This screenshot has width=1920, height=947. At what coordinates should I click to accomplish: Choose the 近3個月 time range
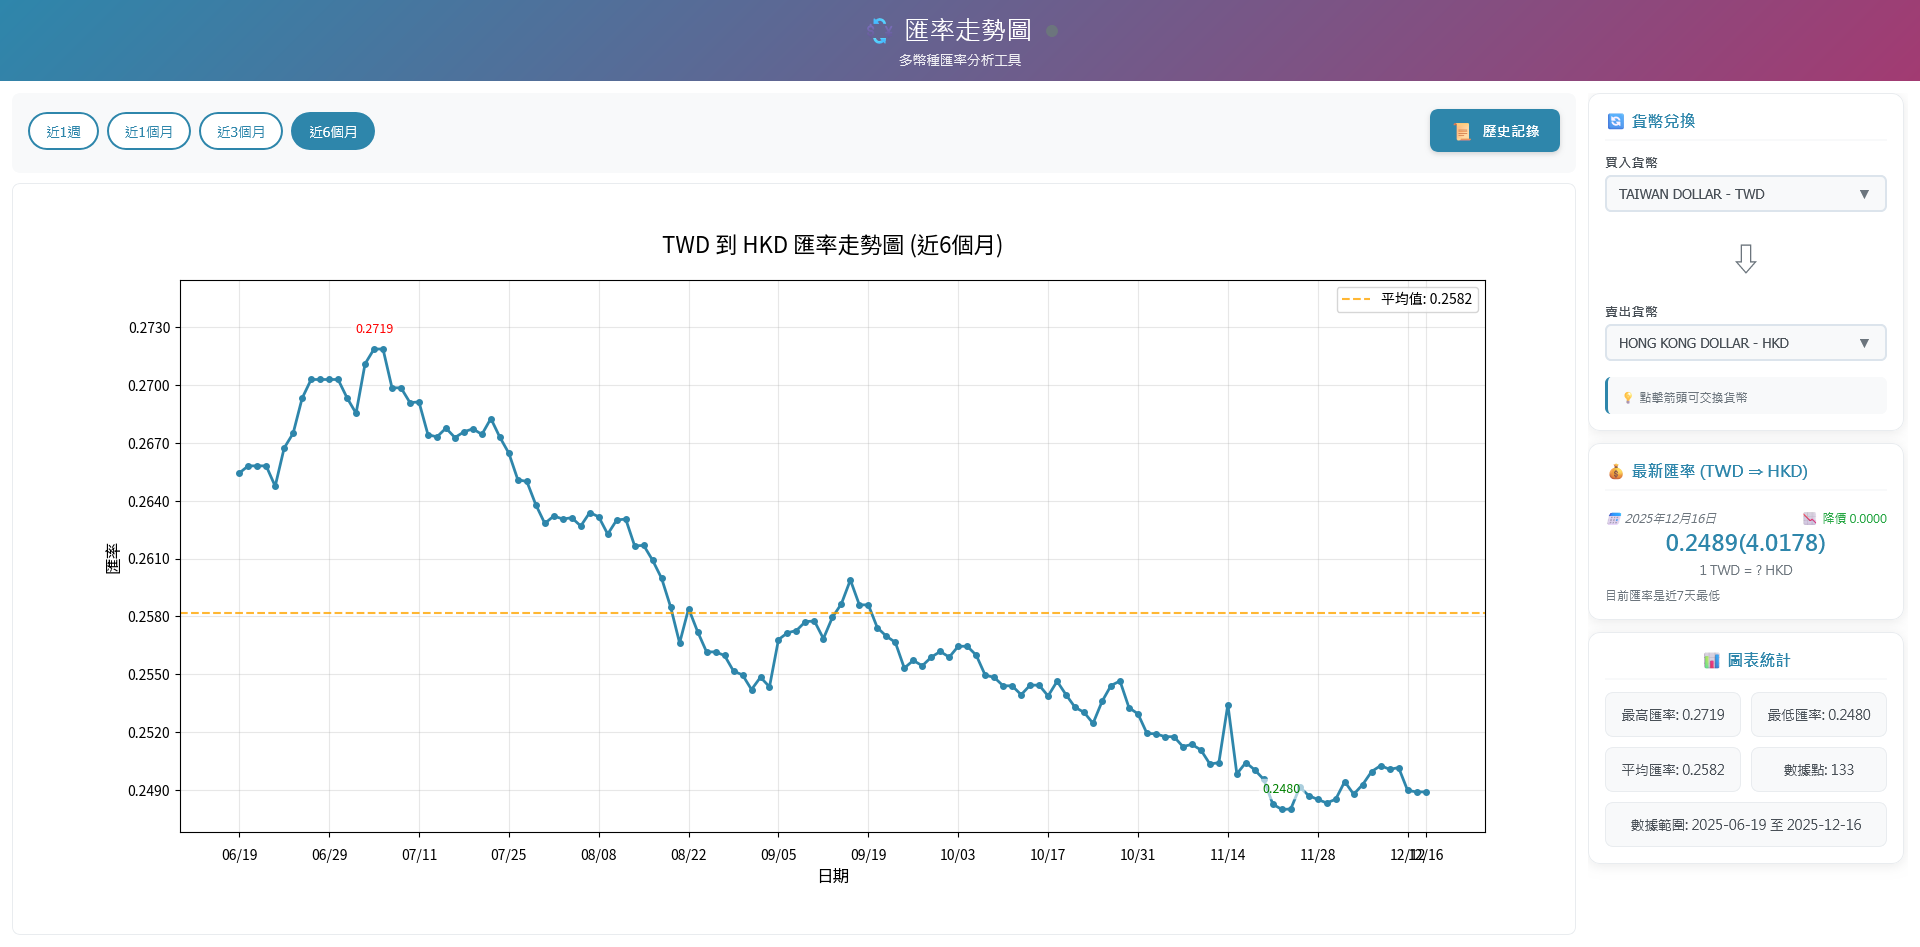(x=241, y=132)
